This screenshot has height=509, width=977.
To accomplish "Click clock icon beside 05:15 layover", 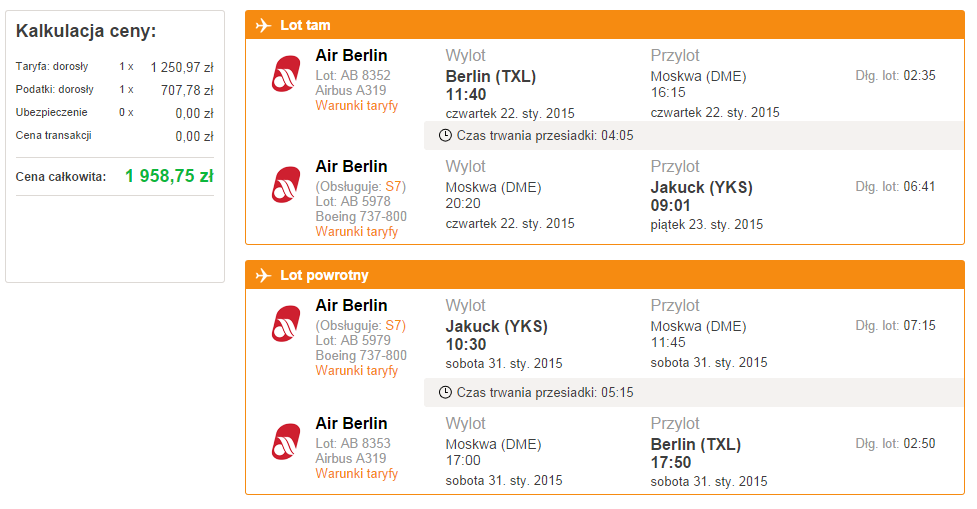I will click(445, 392).
